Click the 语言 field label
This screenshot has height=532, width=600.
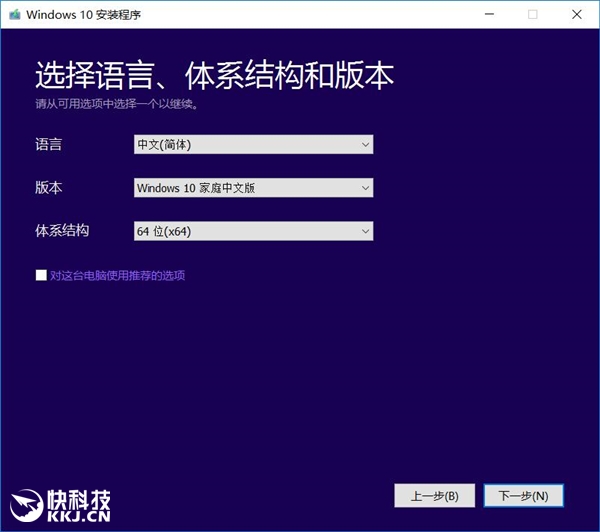[x=48, y=144]
